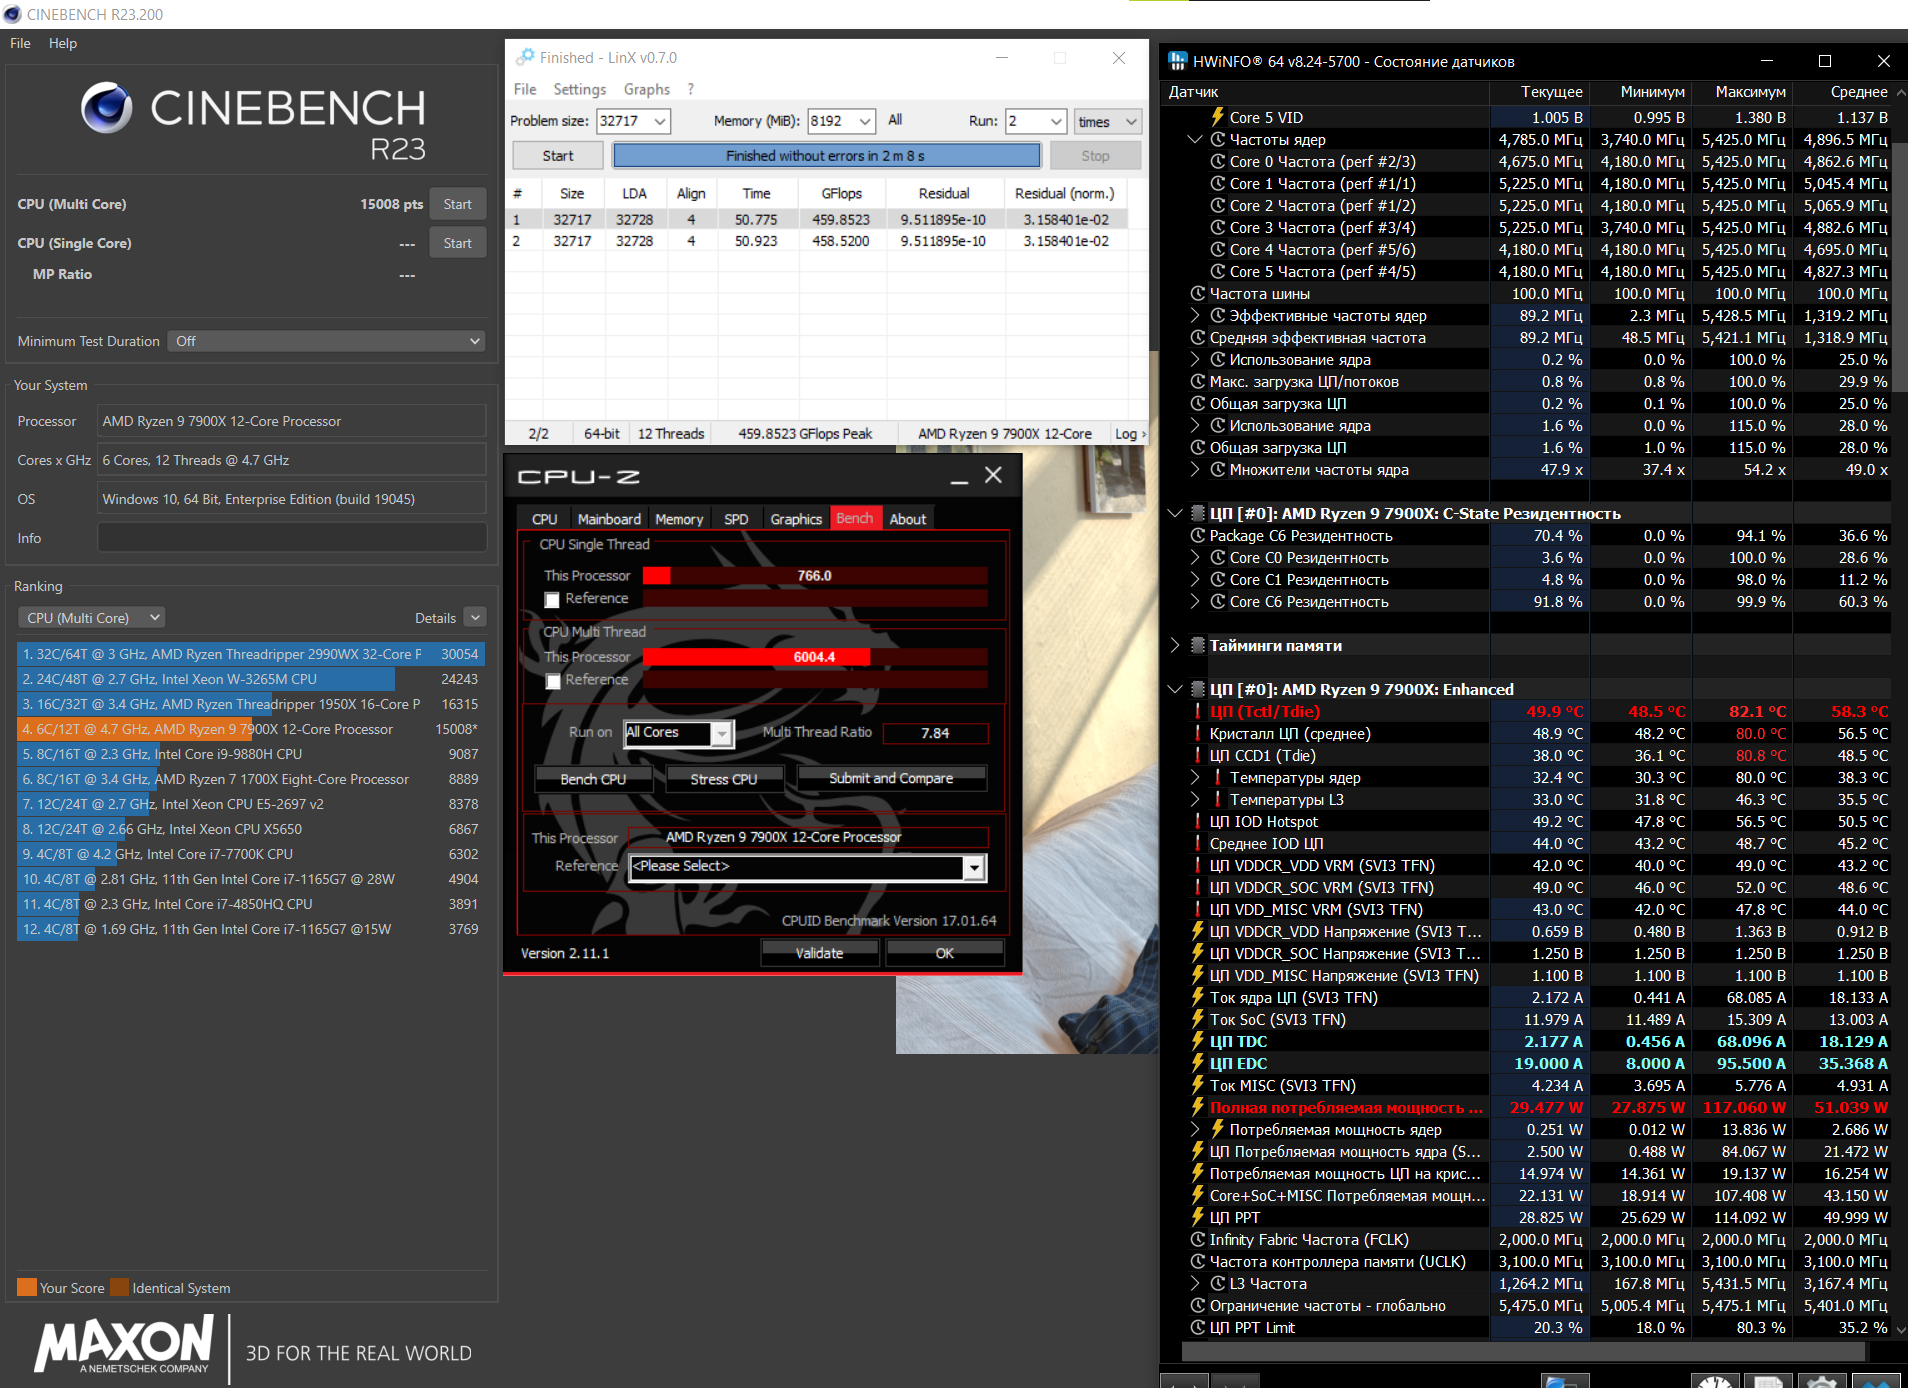Viewport: 1908px width, 1388px height.
Task: Toggle the ranking Details chevron button
Action: click(476, 618)
